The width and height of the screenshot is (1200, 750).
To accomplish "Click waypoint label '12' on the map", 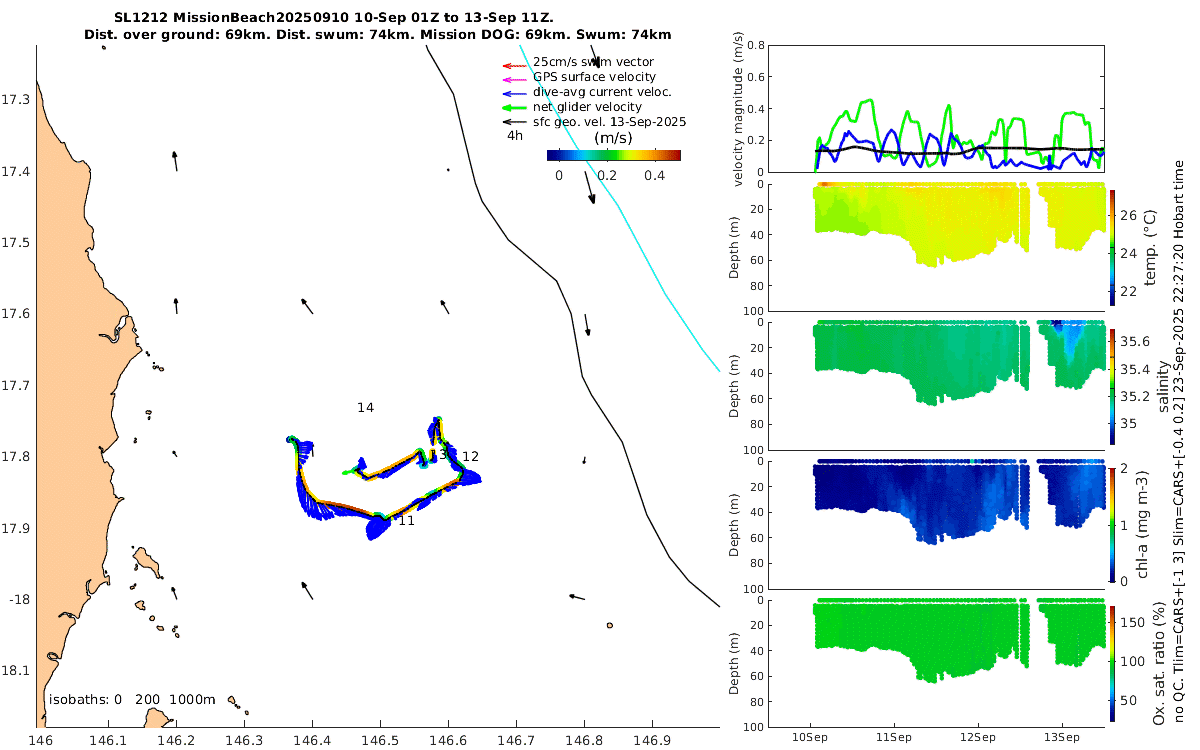I will coord(470,456).
